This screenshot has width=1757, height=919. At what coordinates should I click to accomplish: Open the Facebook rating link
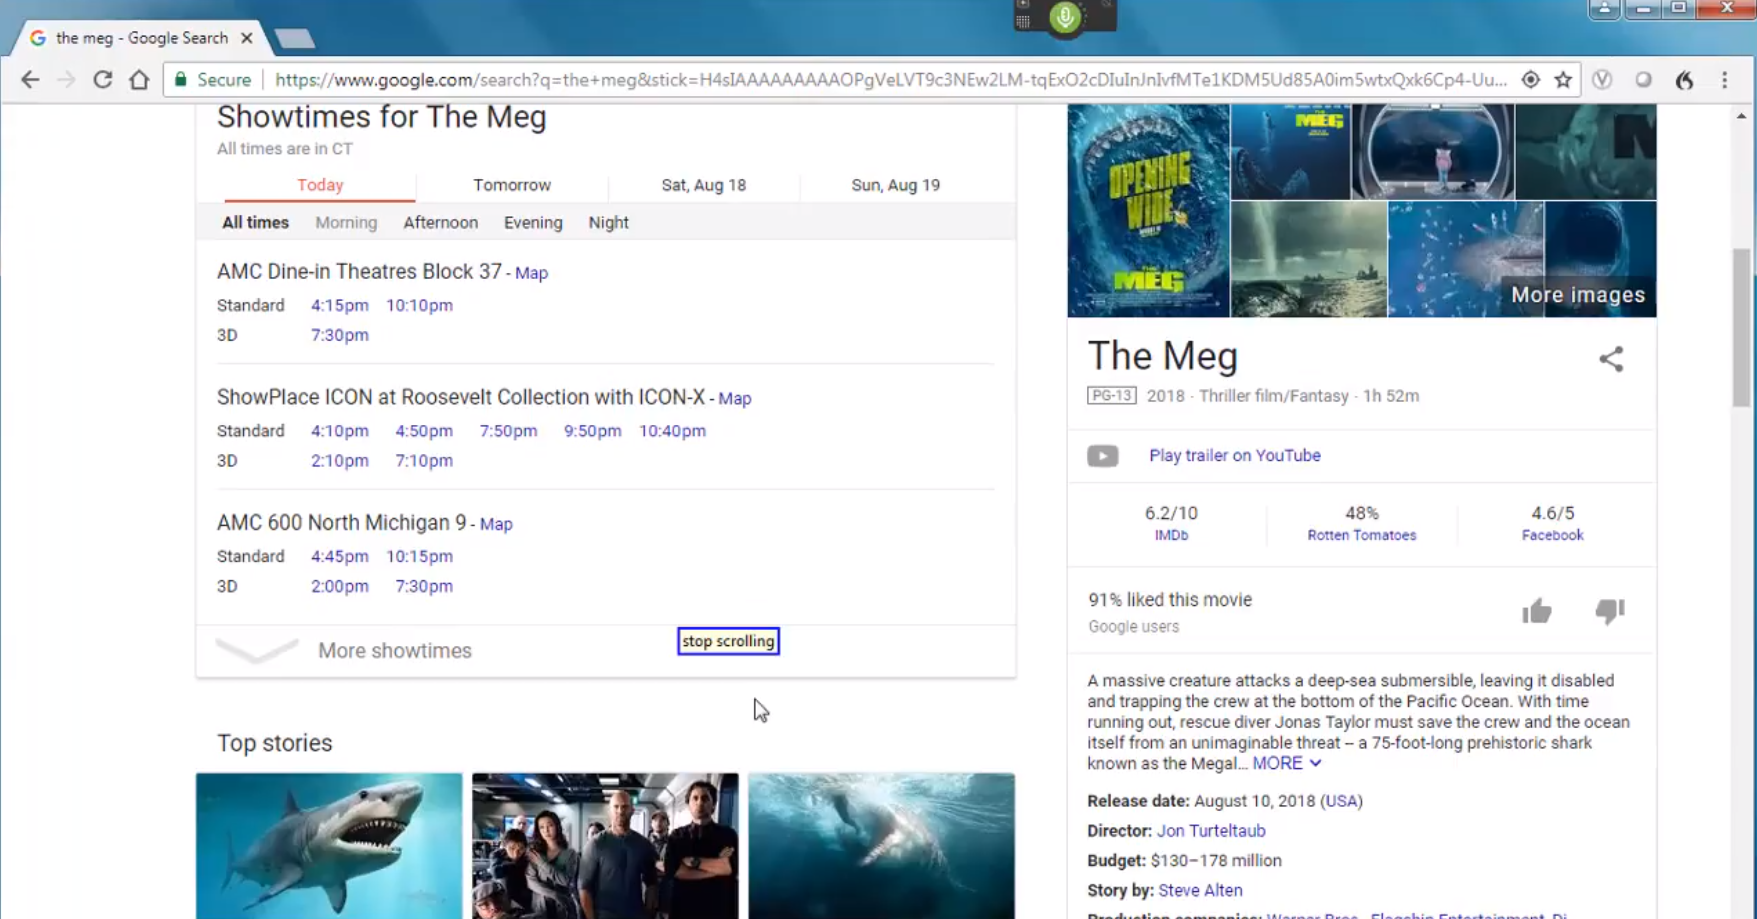1552,535
